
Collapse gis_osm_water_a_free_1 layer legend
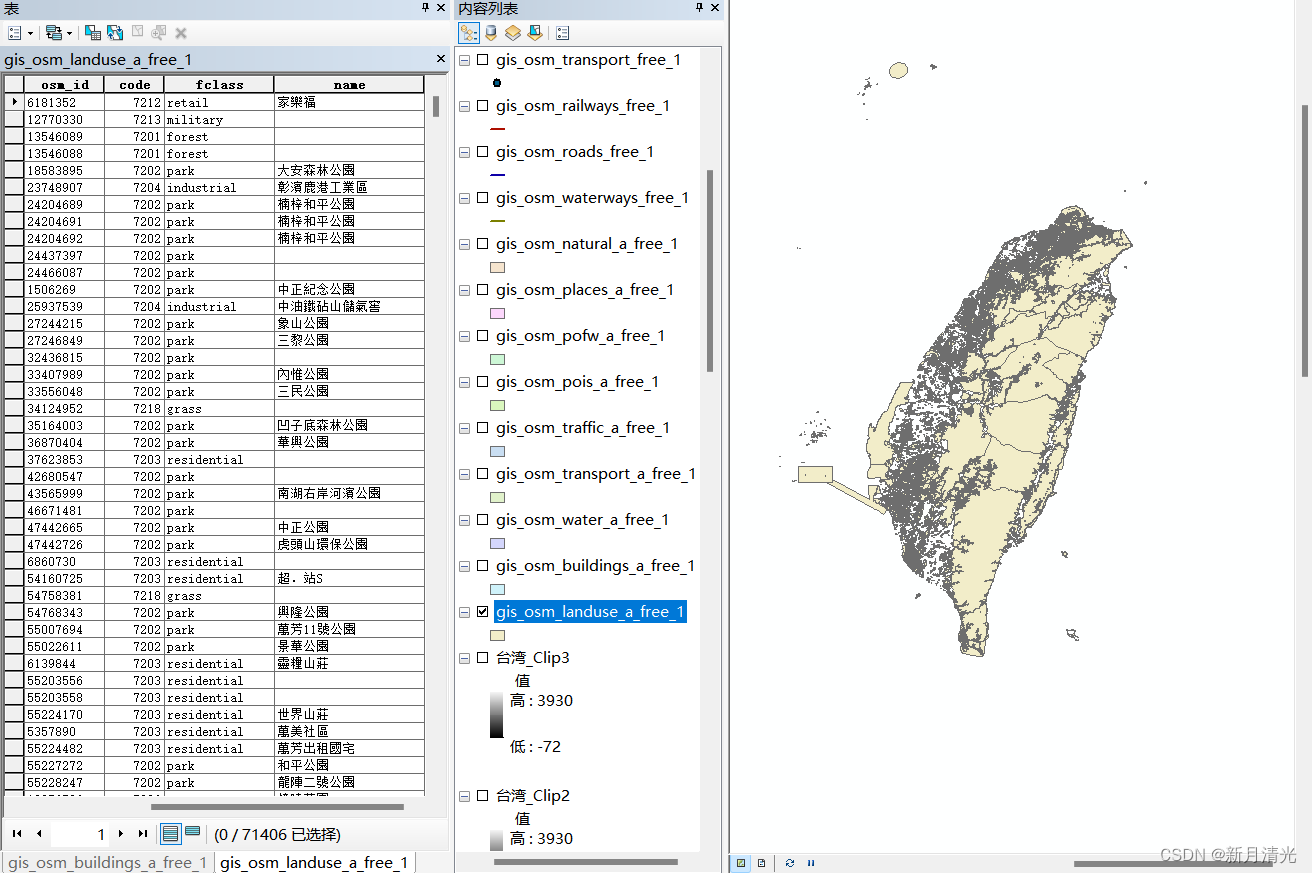point(464,520)
